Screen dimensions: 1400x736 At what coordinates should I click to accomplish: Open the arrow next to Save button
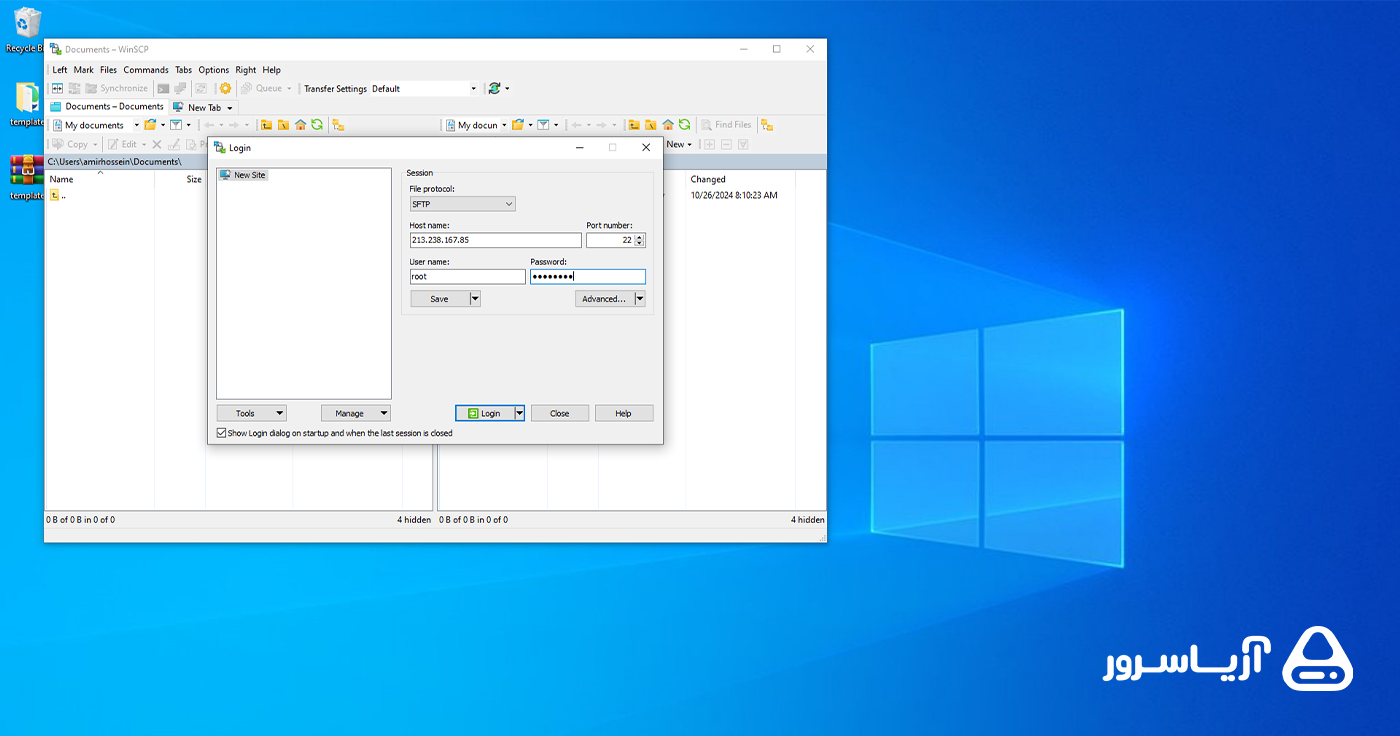[x=475, y=299]
